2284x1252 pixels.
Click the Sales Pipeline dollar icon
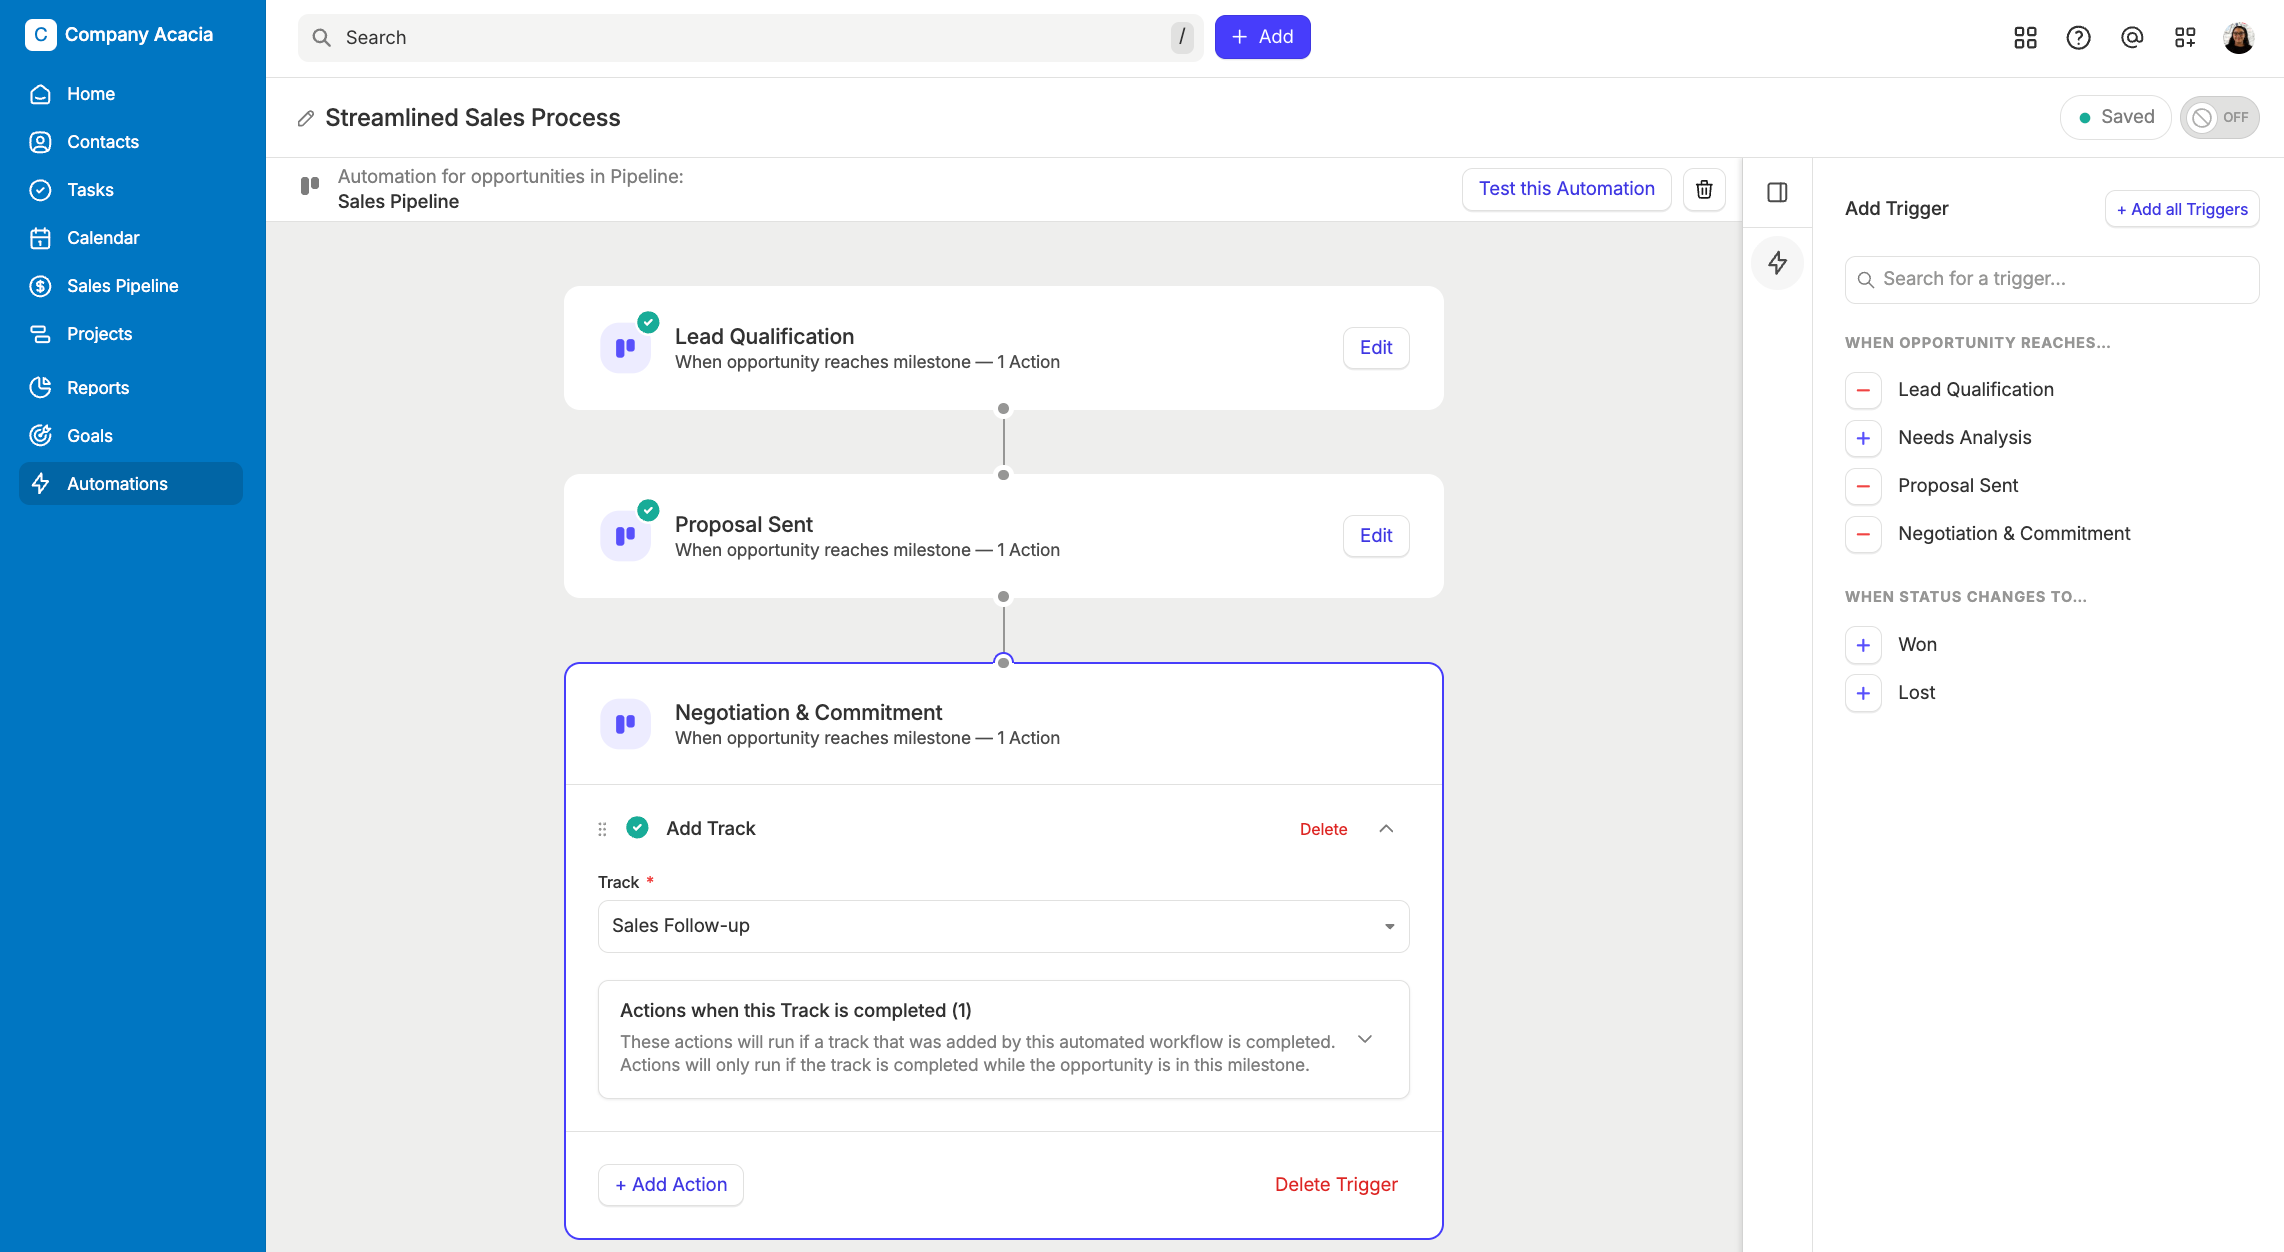40,286
